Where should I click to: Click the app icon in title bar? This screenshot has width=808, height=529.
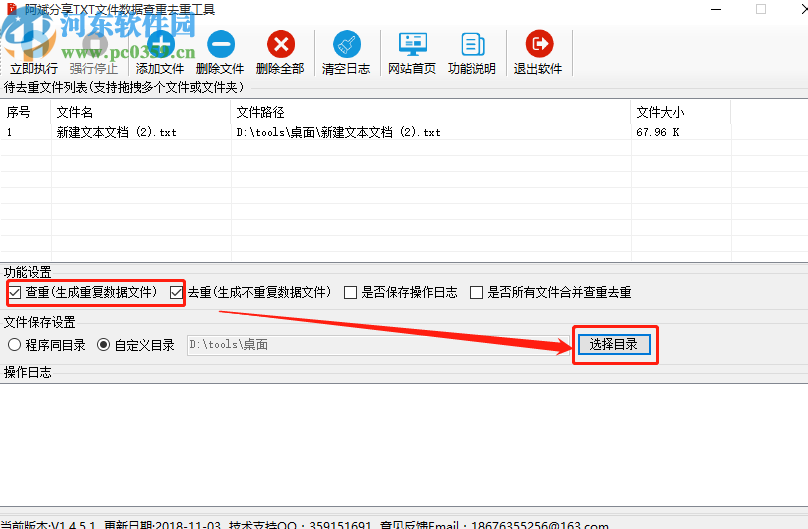click(11, 8)
